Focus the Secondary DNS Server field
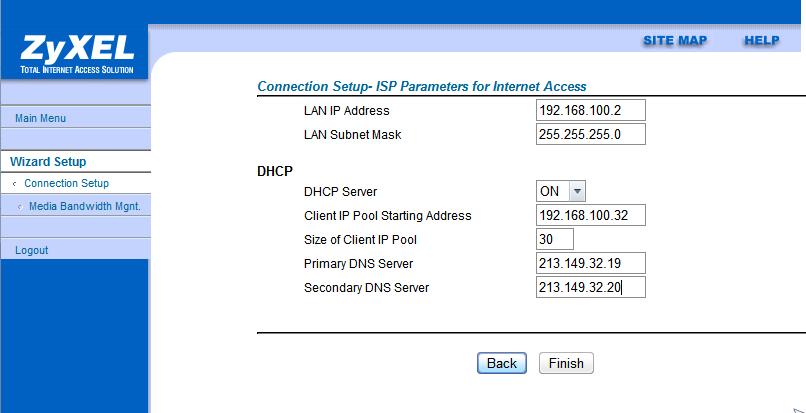This screenshot has height=413, width=806. (590, 287)
